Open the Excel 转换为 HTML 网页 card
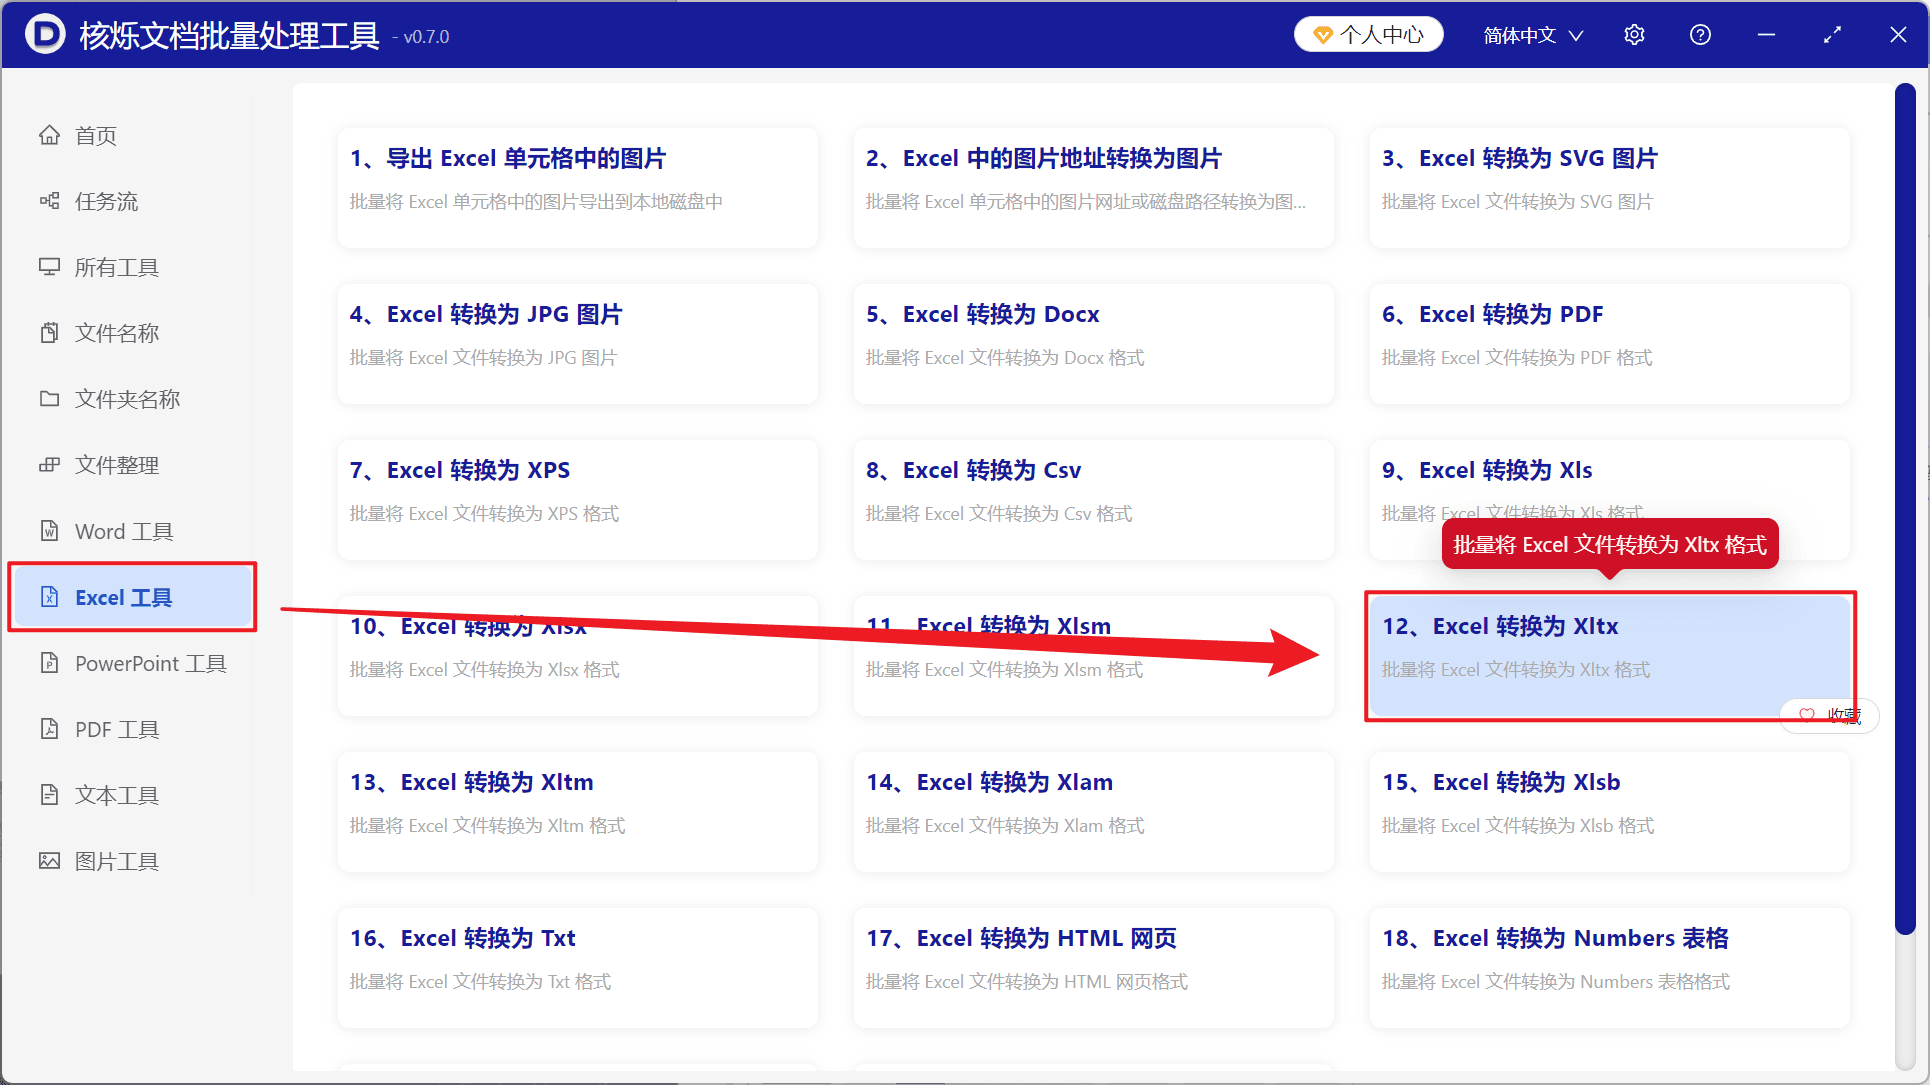Screen dimensions: 1930x1085 click(1093, 968)
